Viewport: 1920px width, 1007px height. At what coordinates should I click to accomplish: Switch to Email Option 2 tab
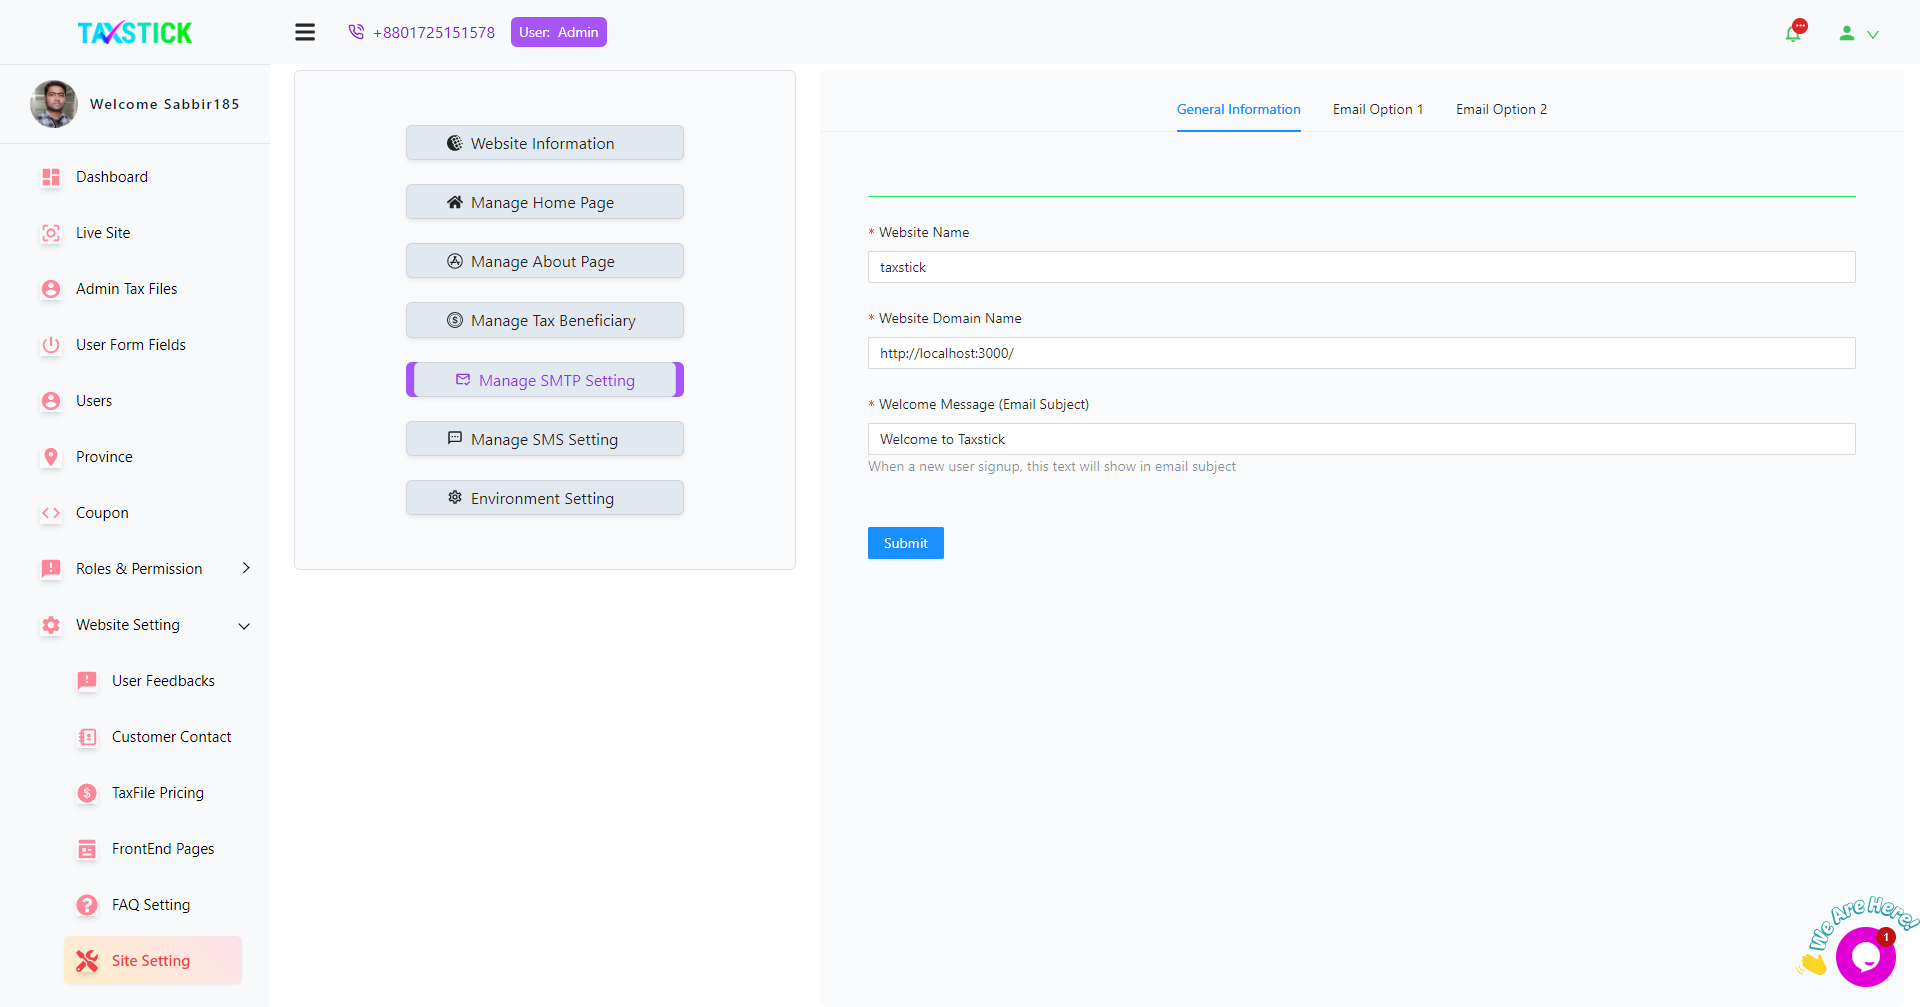[x=1501, y=109]
